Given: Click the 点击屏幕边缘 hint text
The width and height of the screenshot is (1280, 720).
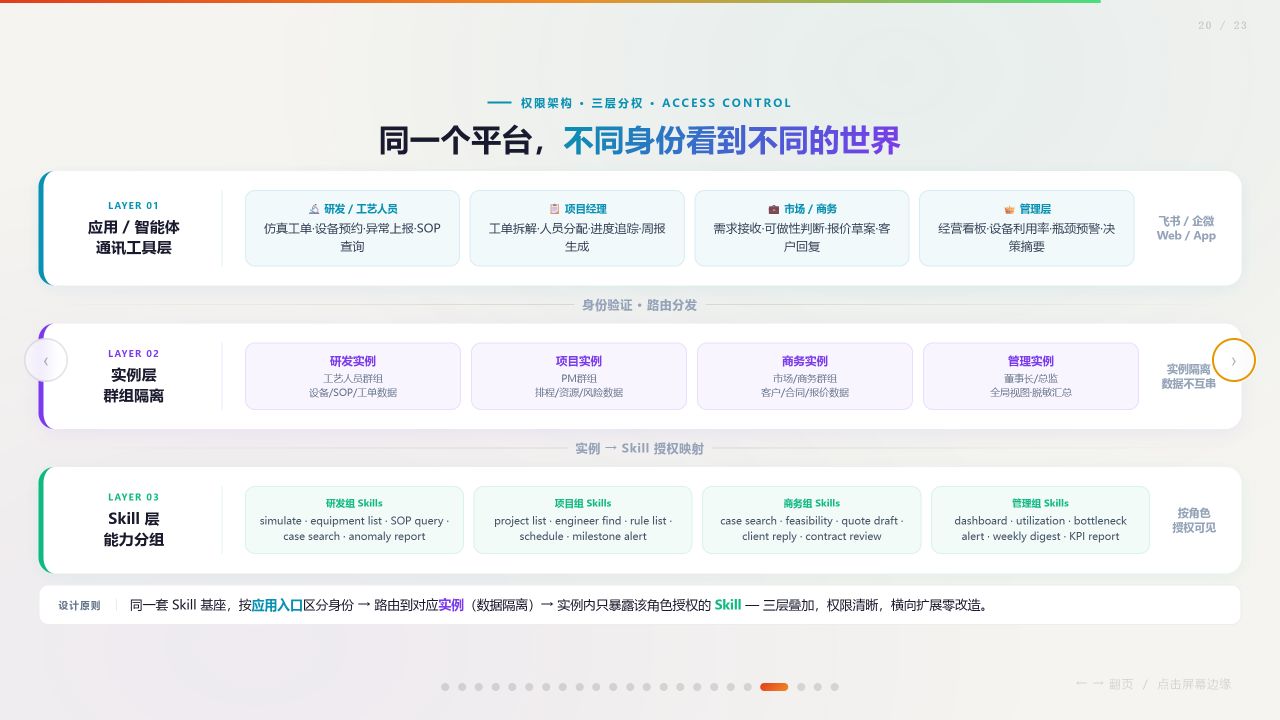Looking at the screenshot, I should tap(1194, 684).
